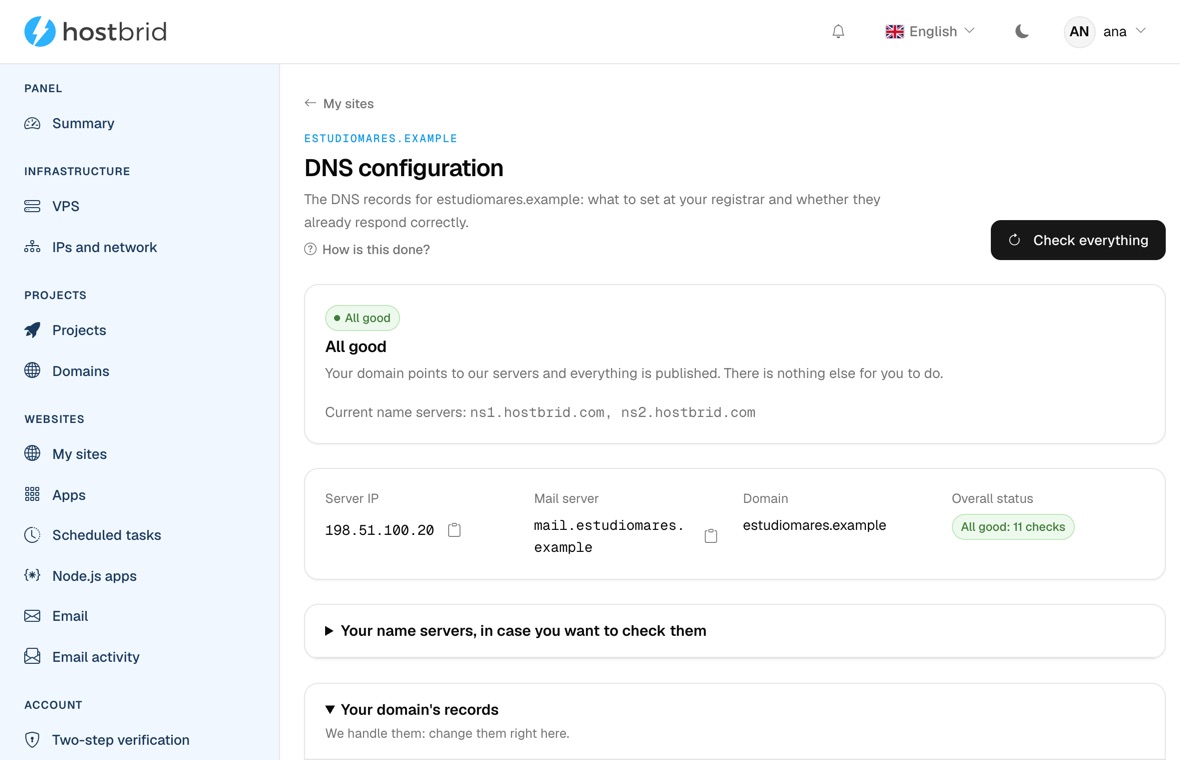
Task: Click the All good: 11 checks badge
Action: [1012, 527]
